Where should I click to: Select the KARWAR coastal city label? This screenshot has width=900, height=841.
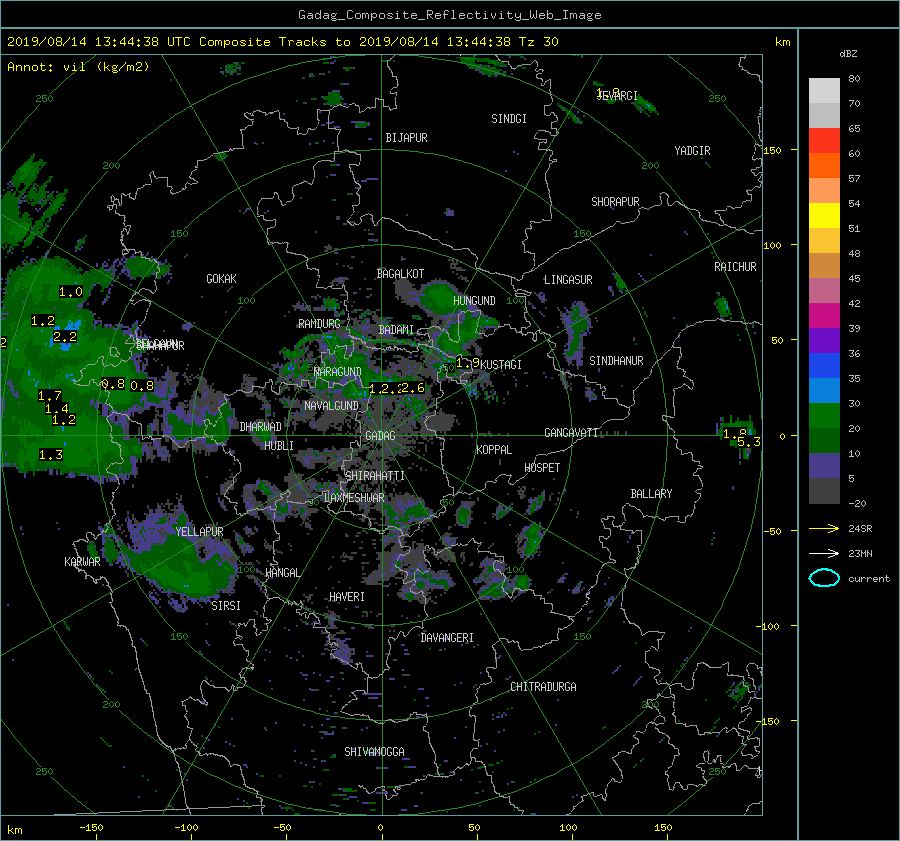[82, 561]
